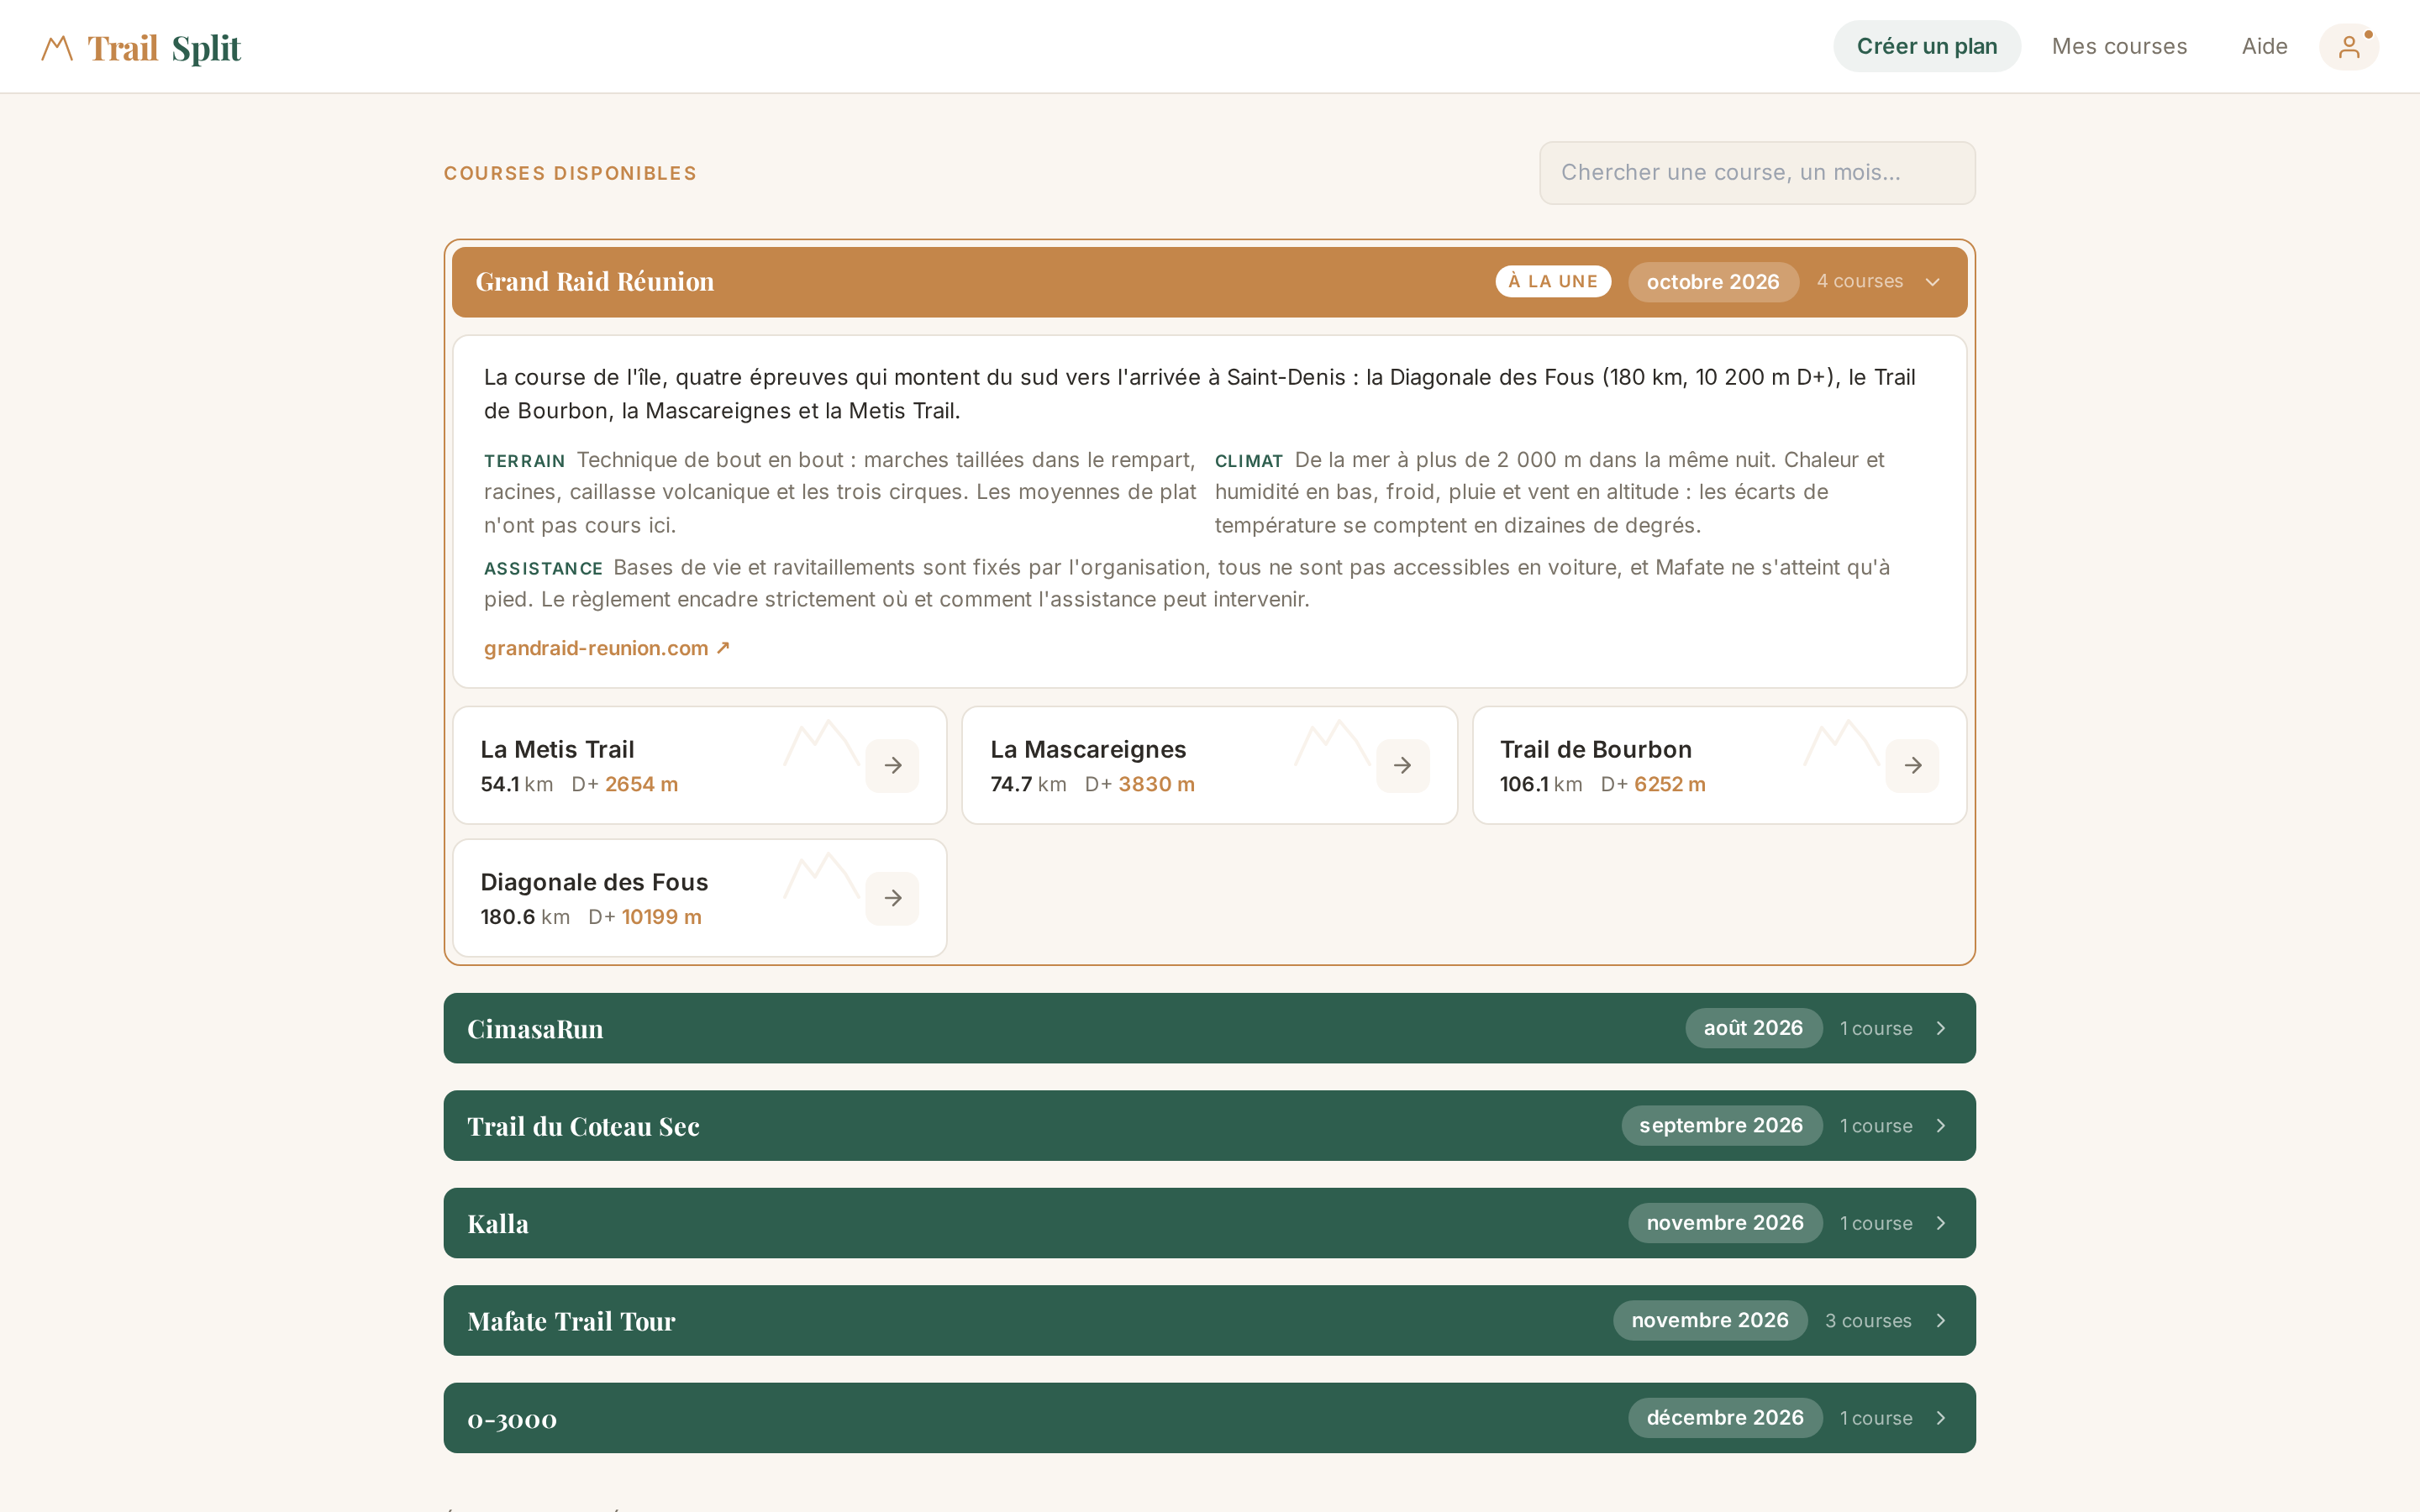Click La Mascareignes mountain profile graphic
Screen dimensions: 2420x1512
coord(1332,744)
